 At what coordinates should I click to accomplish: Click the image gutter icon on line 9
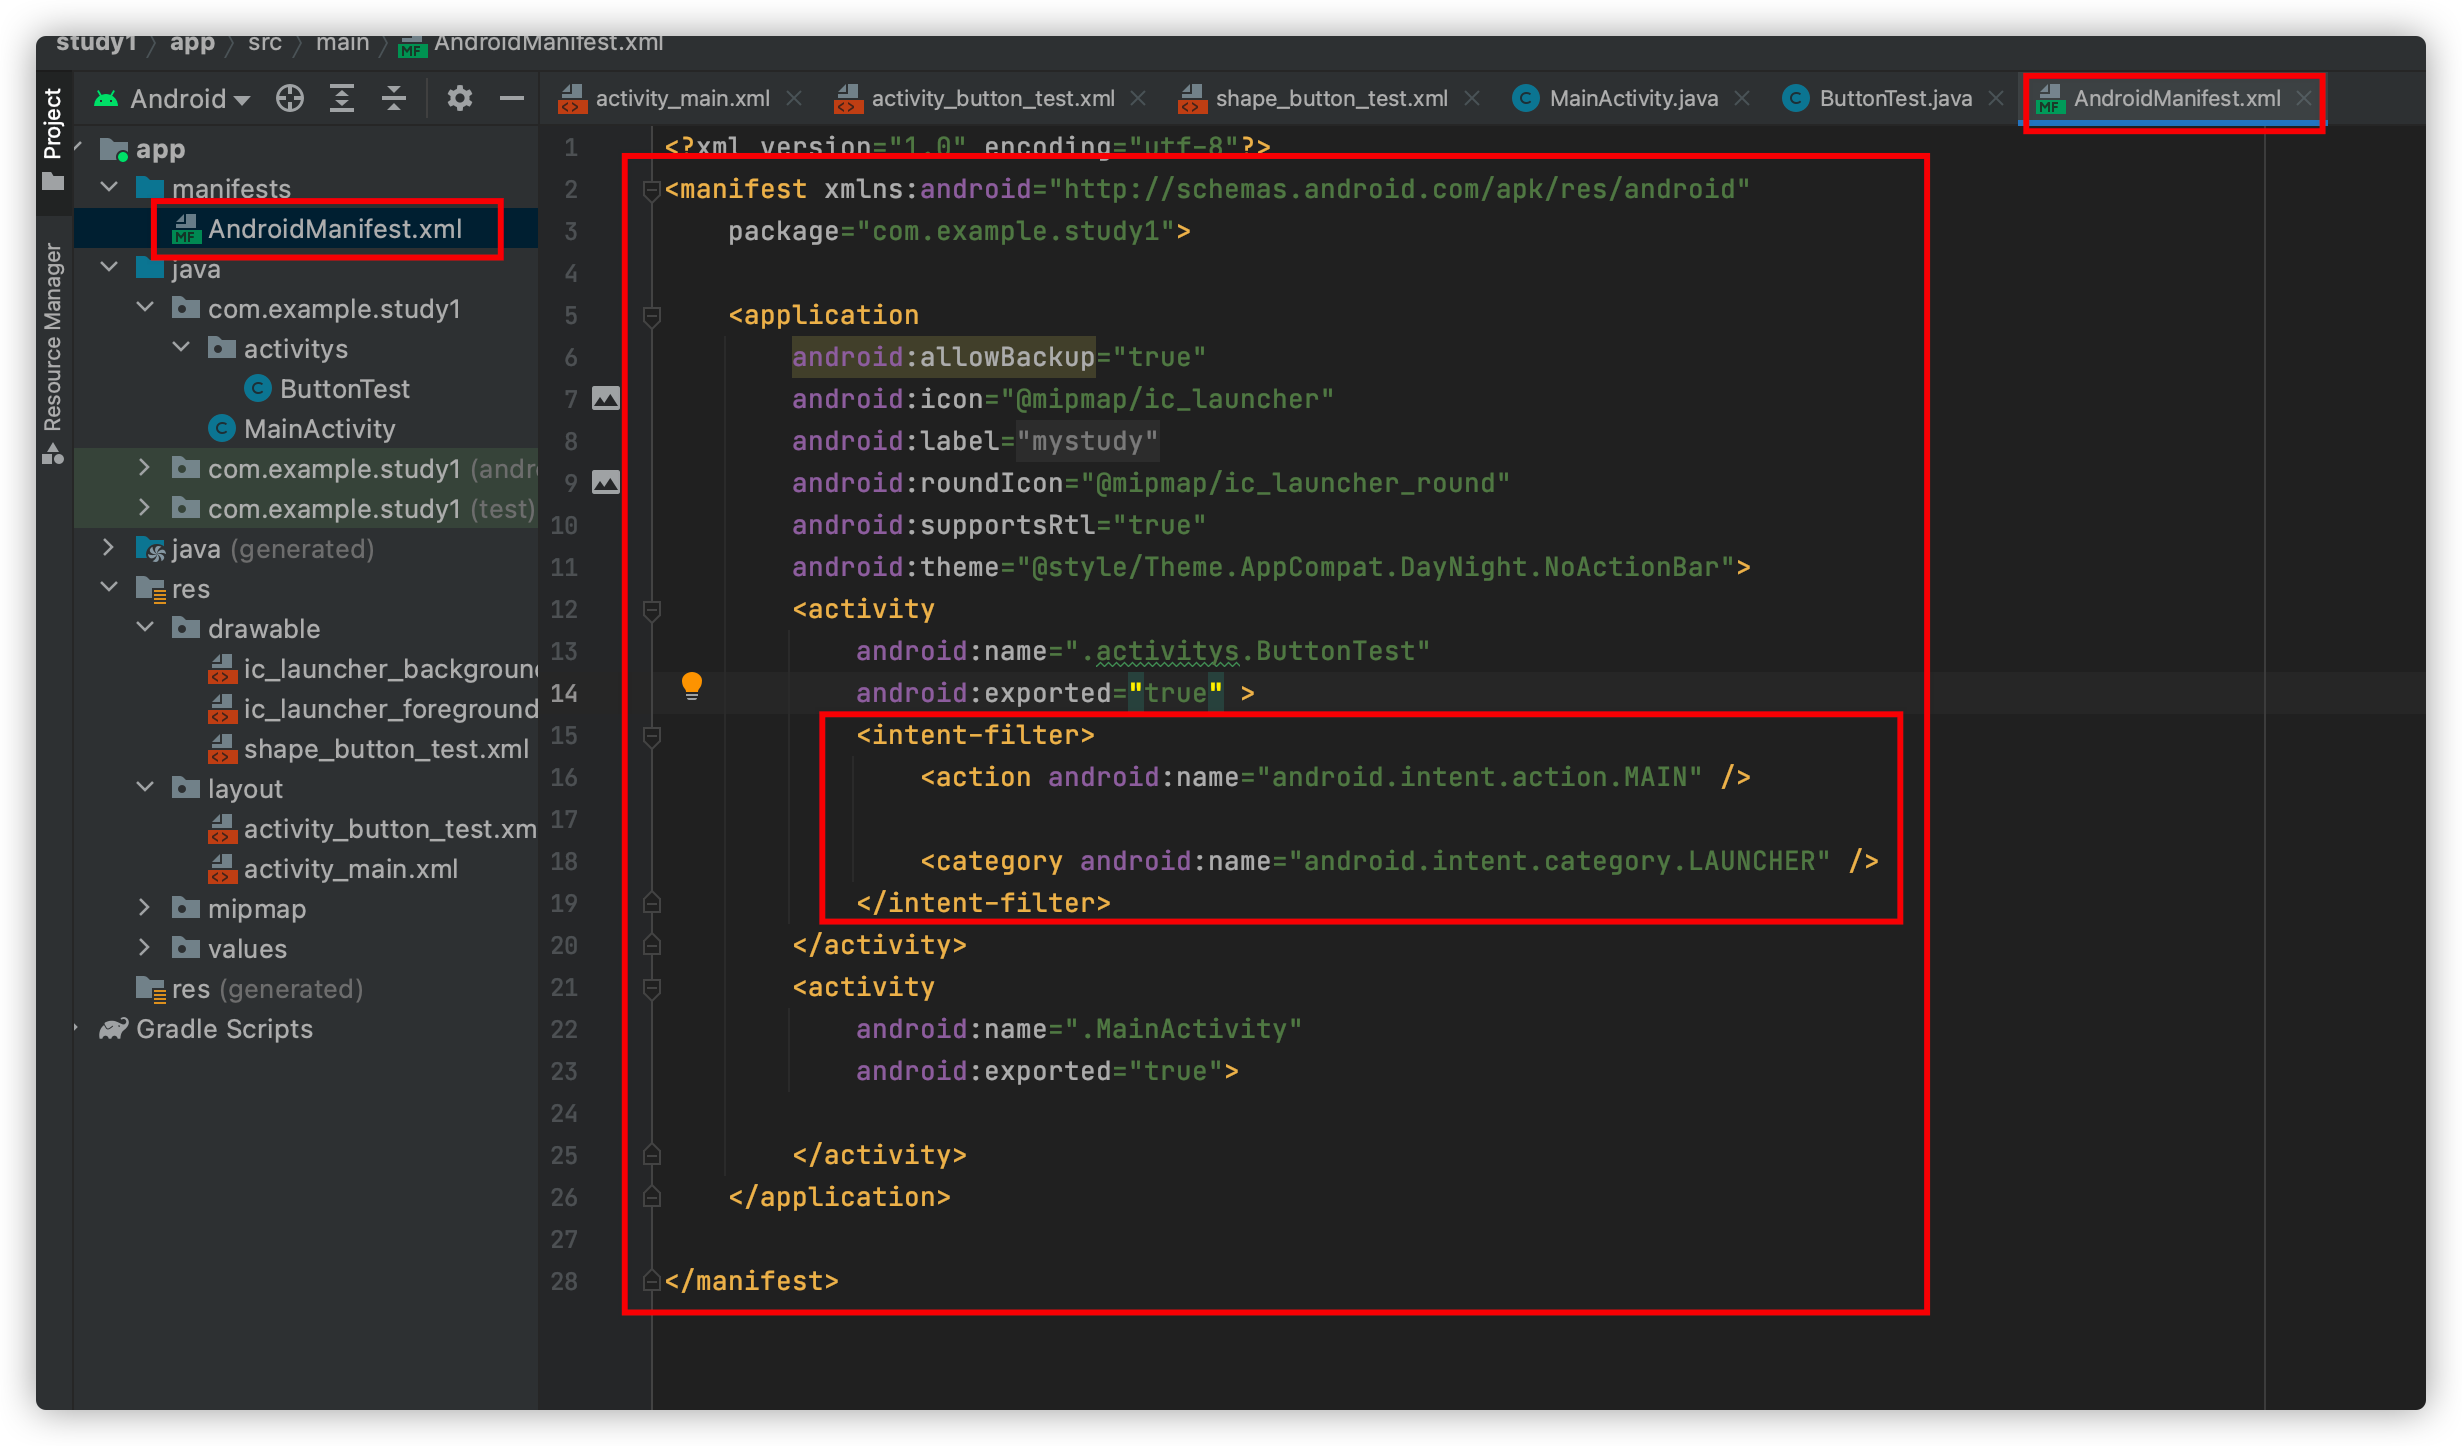click(606, 482)
